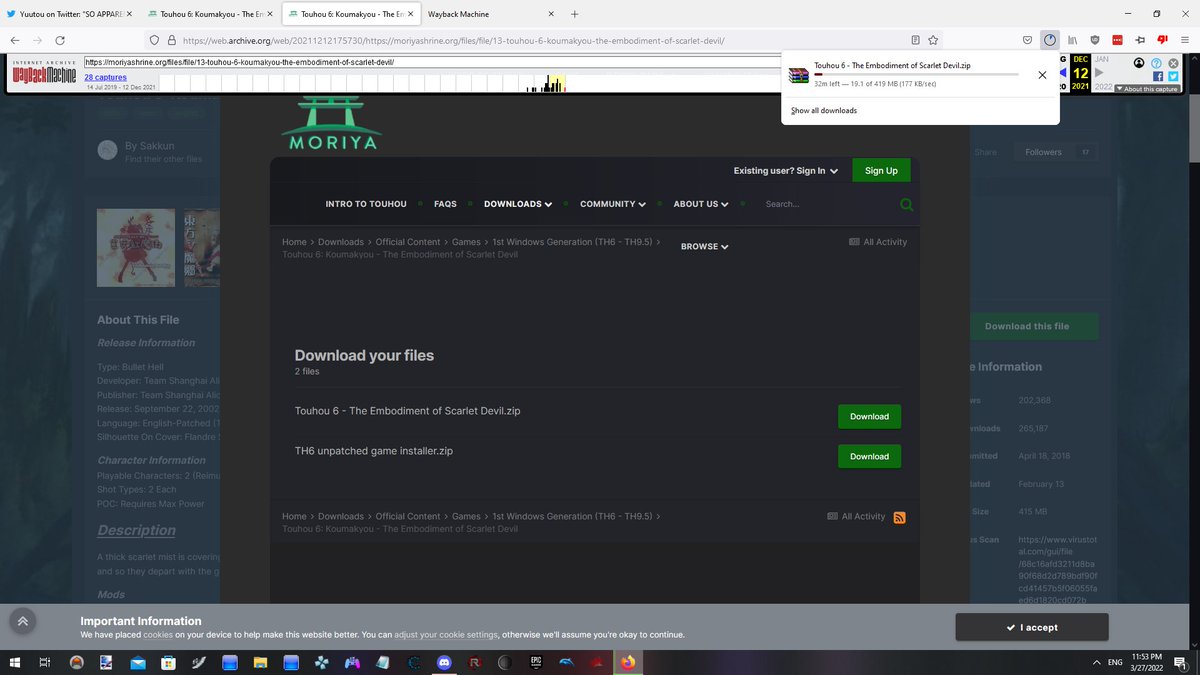Expand About this capture
The height and width of the screenshot is (675, 1200).
click(x=1147, y=89)
